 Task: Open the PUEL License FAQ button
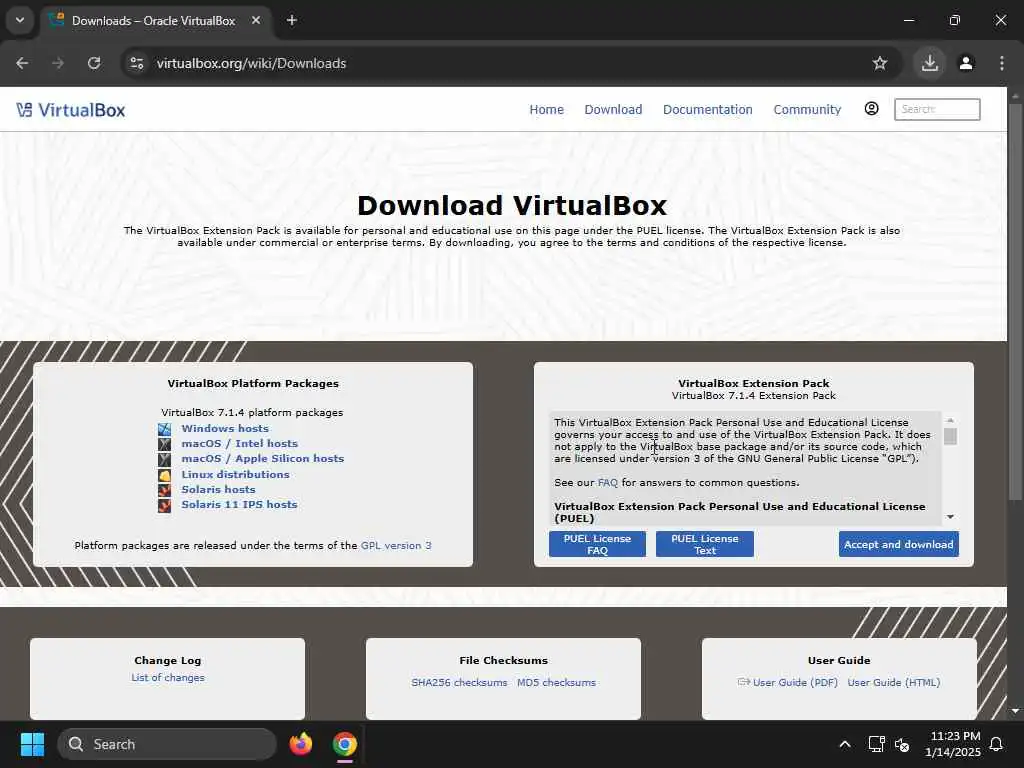(x=598, y=544)
